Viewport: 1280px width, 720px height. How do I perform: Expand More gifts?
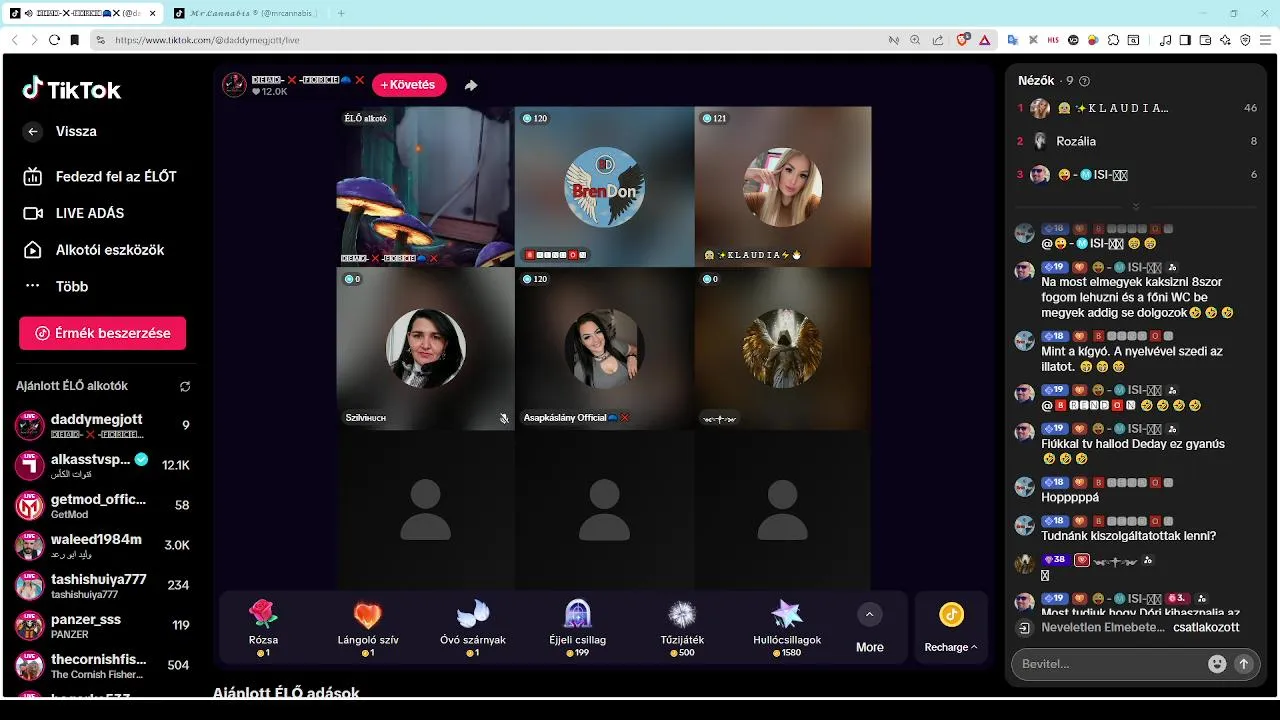point(870,628)
